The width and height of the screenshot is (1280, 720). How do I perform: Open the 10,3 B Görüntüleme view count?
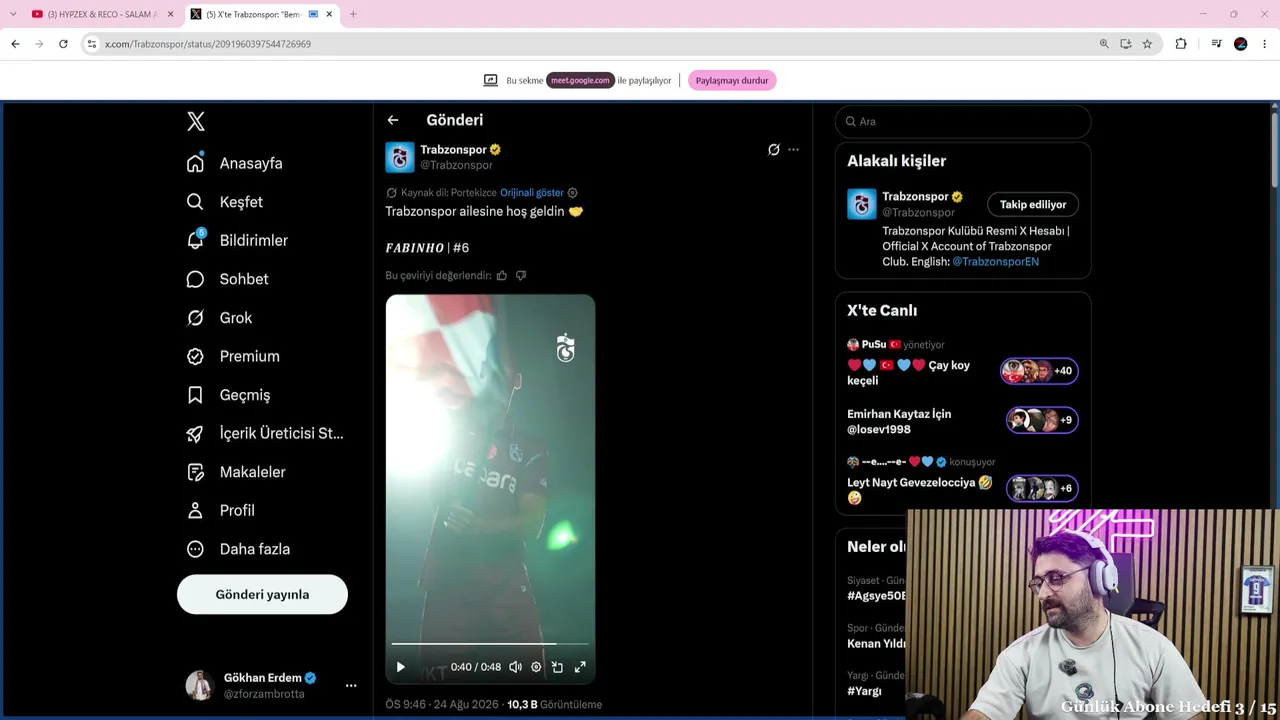pos(555,705)
